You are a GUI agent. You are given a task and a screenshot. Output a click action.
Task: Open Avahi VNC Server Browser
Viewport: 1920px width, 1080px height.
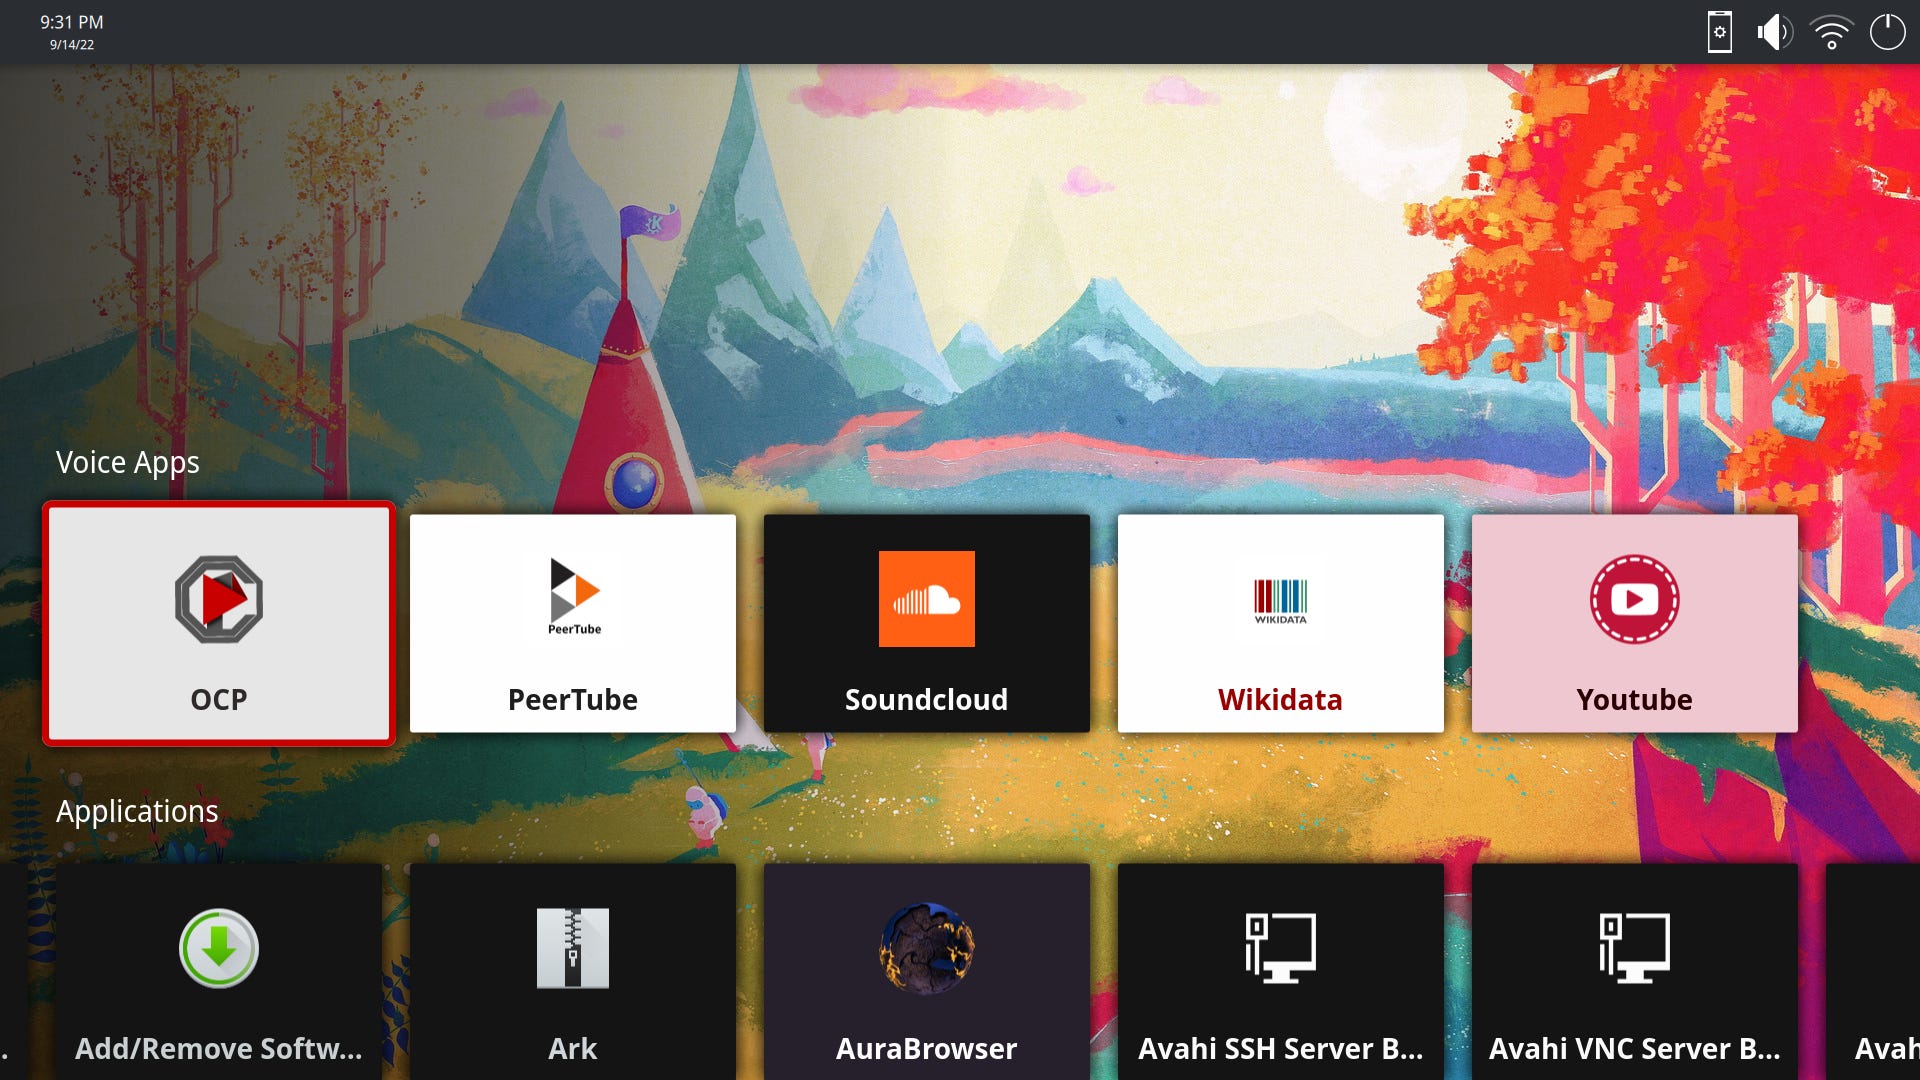(x=1634, y=970)
